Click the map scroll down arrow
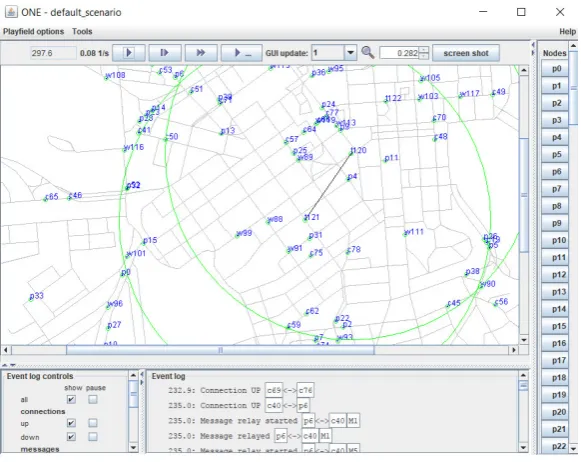Viewport: 581px width, 462px height. click(524, 340)
